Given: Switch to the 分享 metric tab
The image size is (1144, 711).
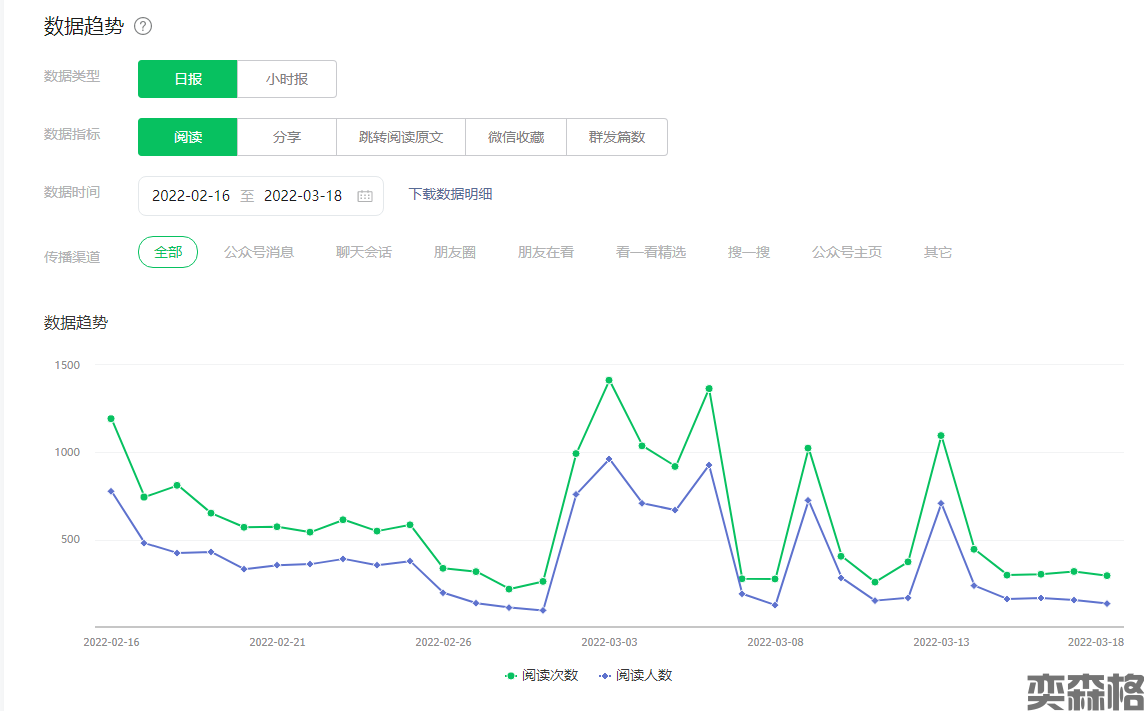Looking at the screenshot, I should pos(287,137).
